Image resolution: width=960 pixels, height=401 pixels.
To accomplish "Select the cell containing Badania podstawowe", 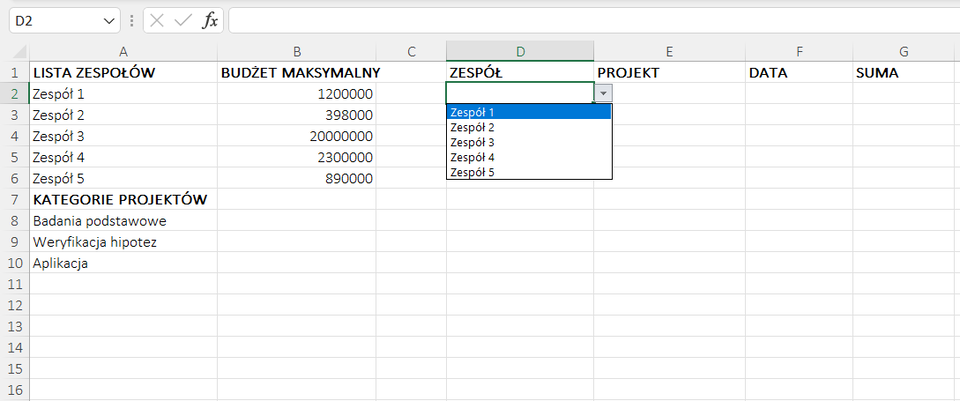I will coord(123,221).
